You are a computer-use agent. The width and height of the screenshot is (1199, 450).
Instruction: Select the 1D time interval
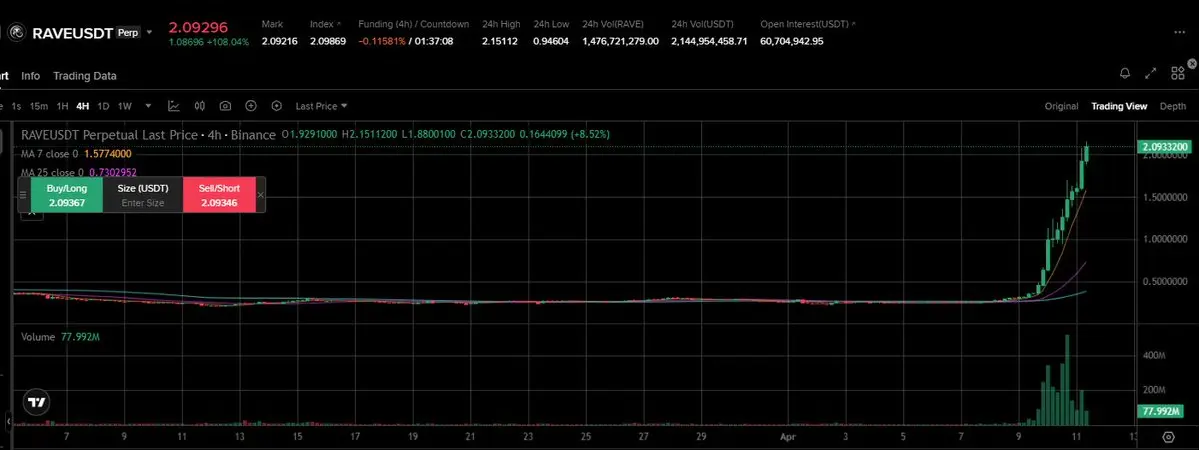(x=103, y=106)
